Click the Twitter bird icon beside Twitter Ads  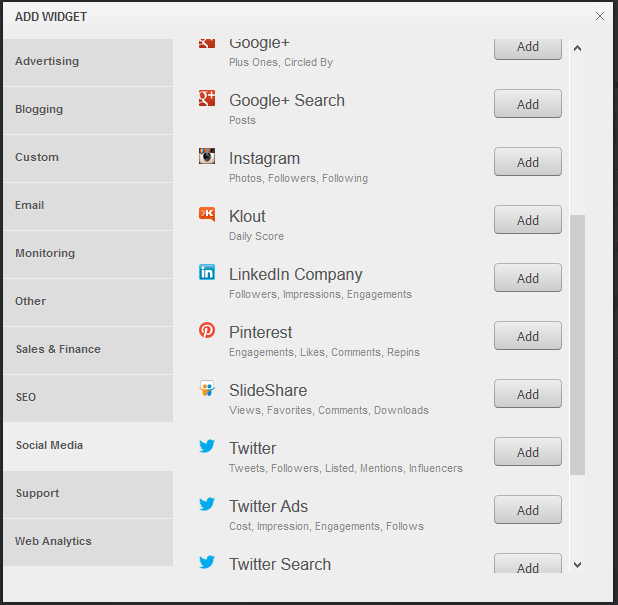tap(207, 504)
